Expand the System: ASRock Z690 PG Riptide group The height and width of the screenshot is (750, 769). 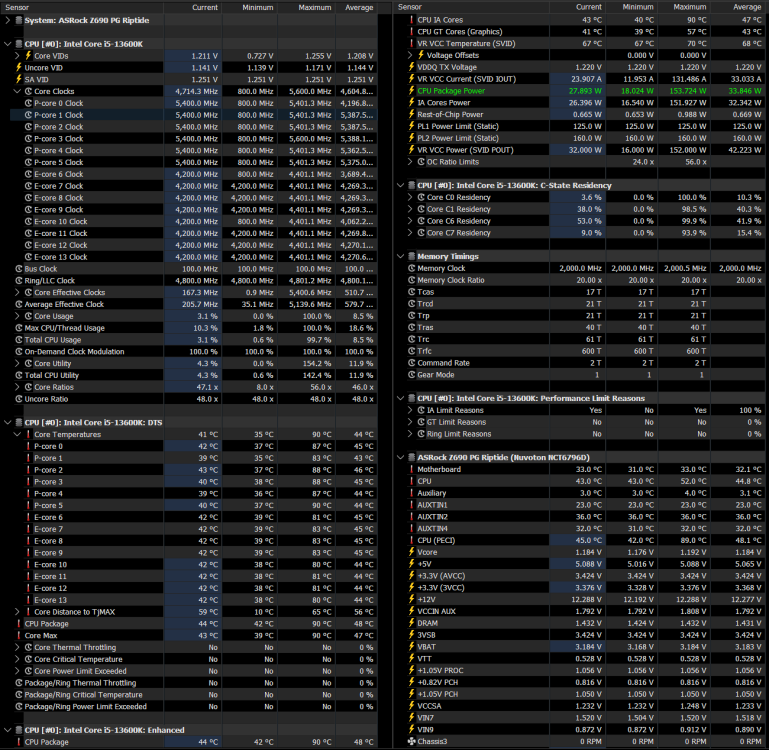click(8, 20)
